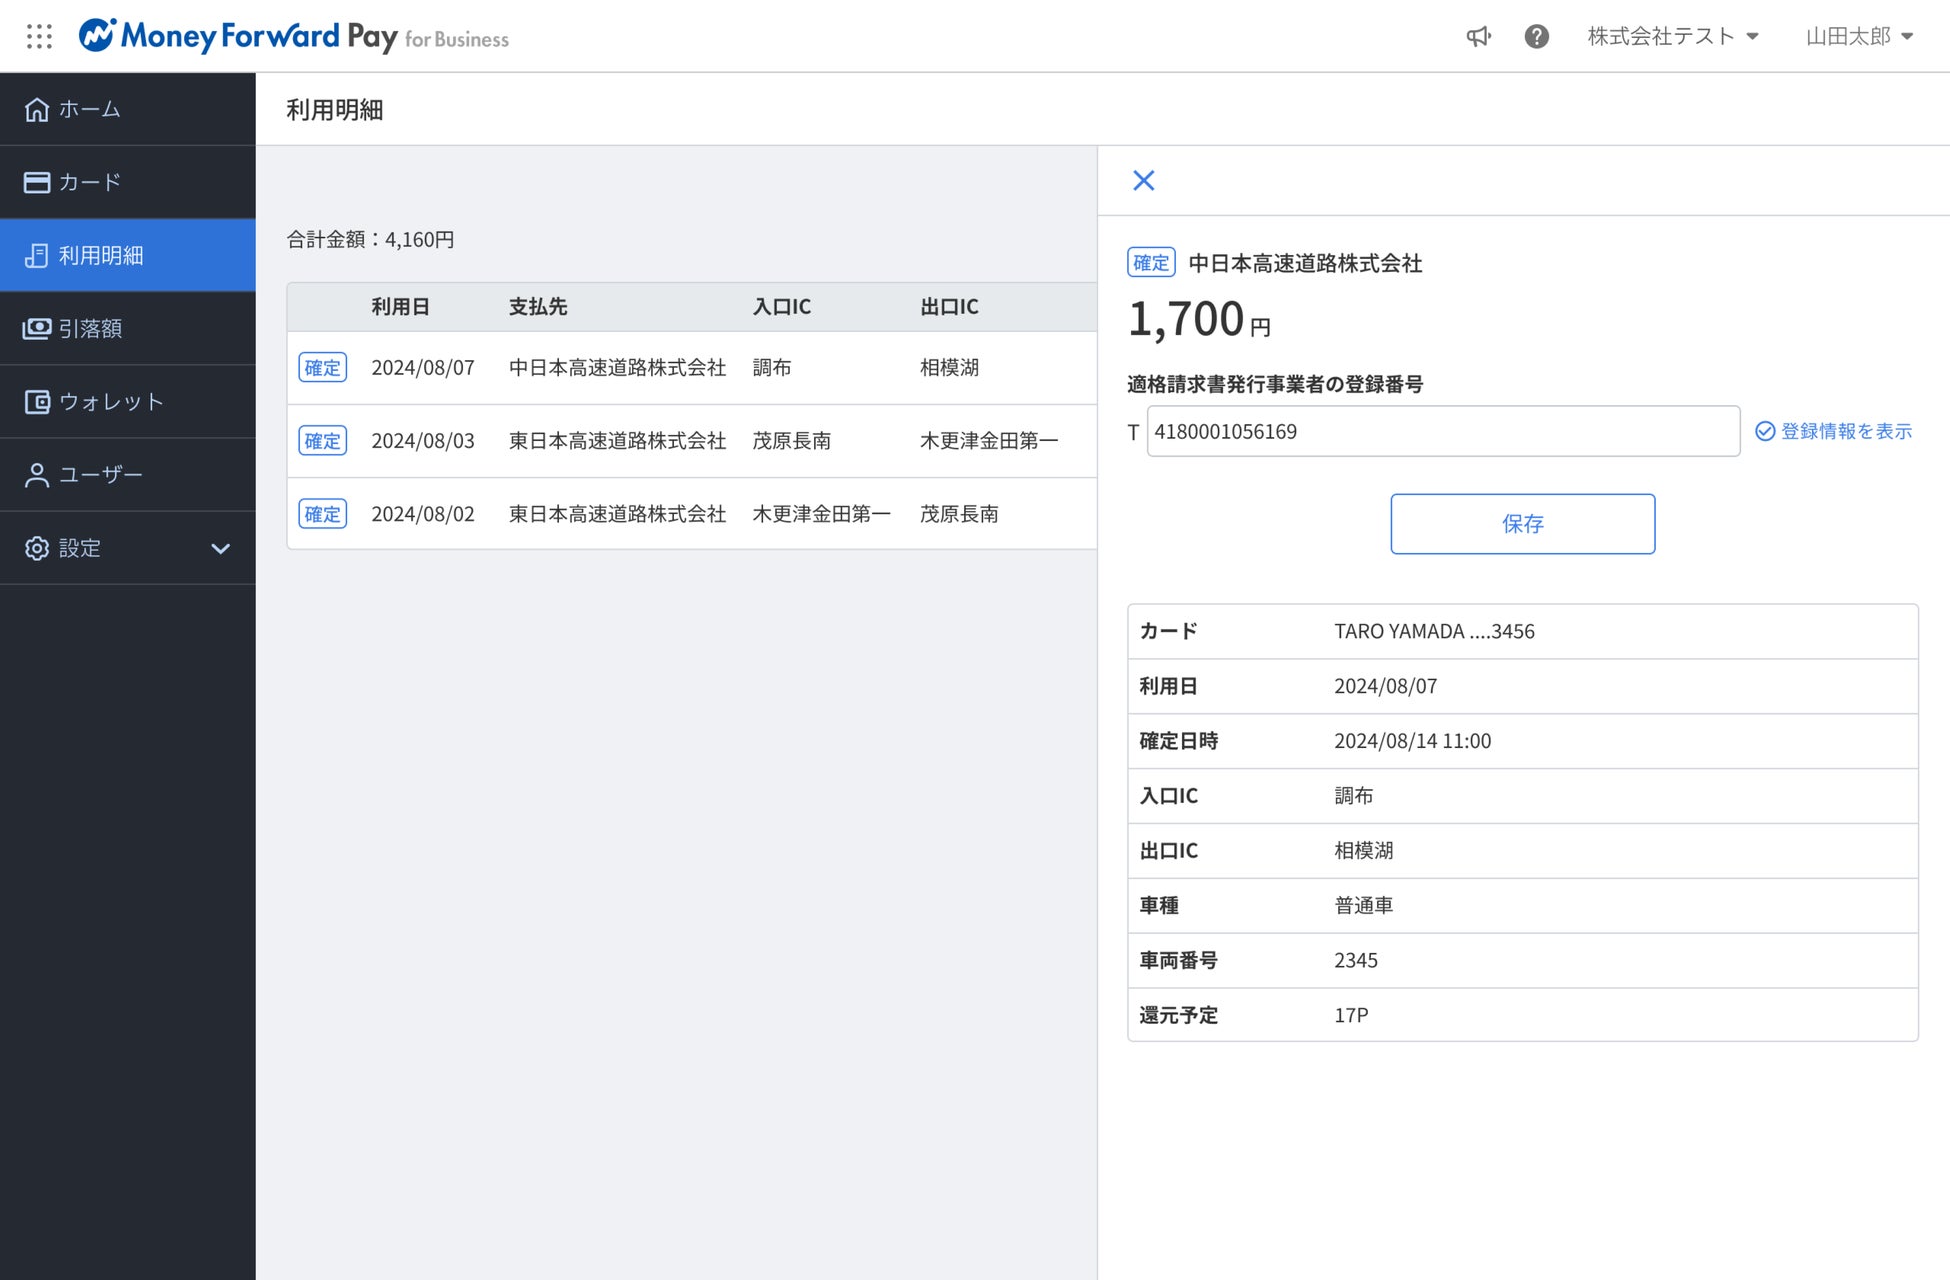Close the detail panel with X
The width and height of the screenshot is (1950, 1280).
[1143, 180]
